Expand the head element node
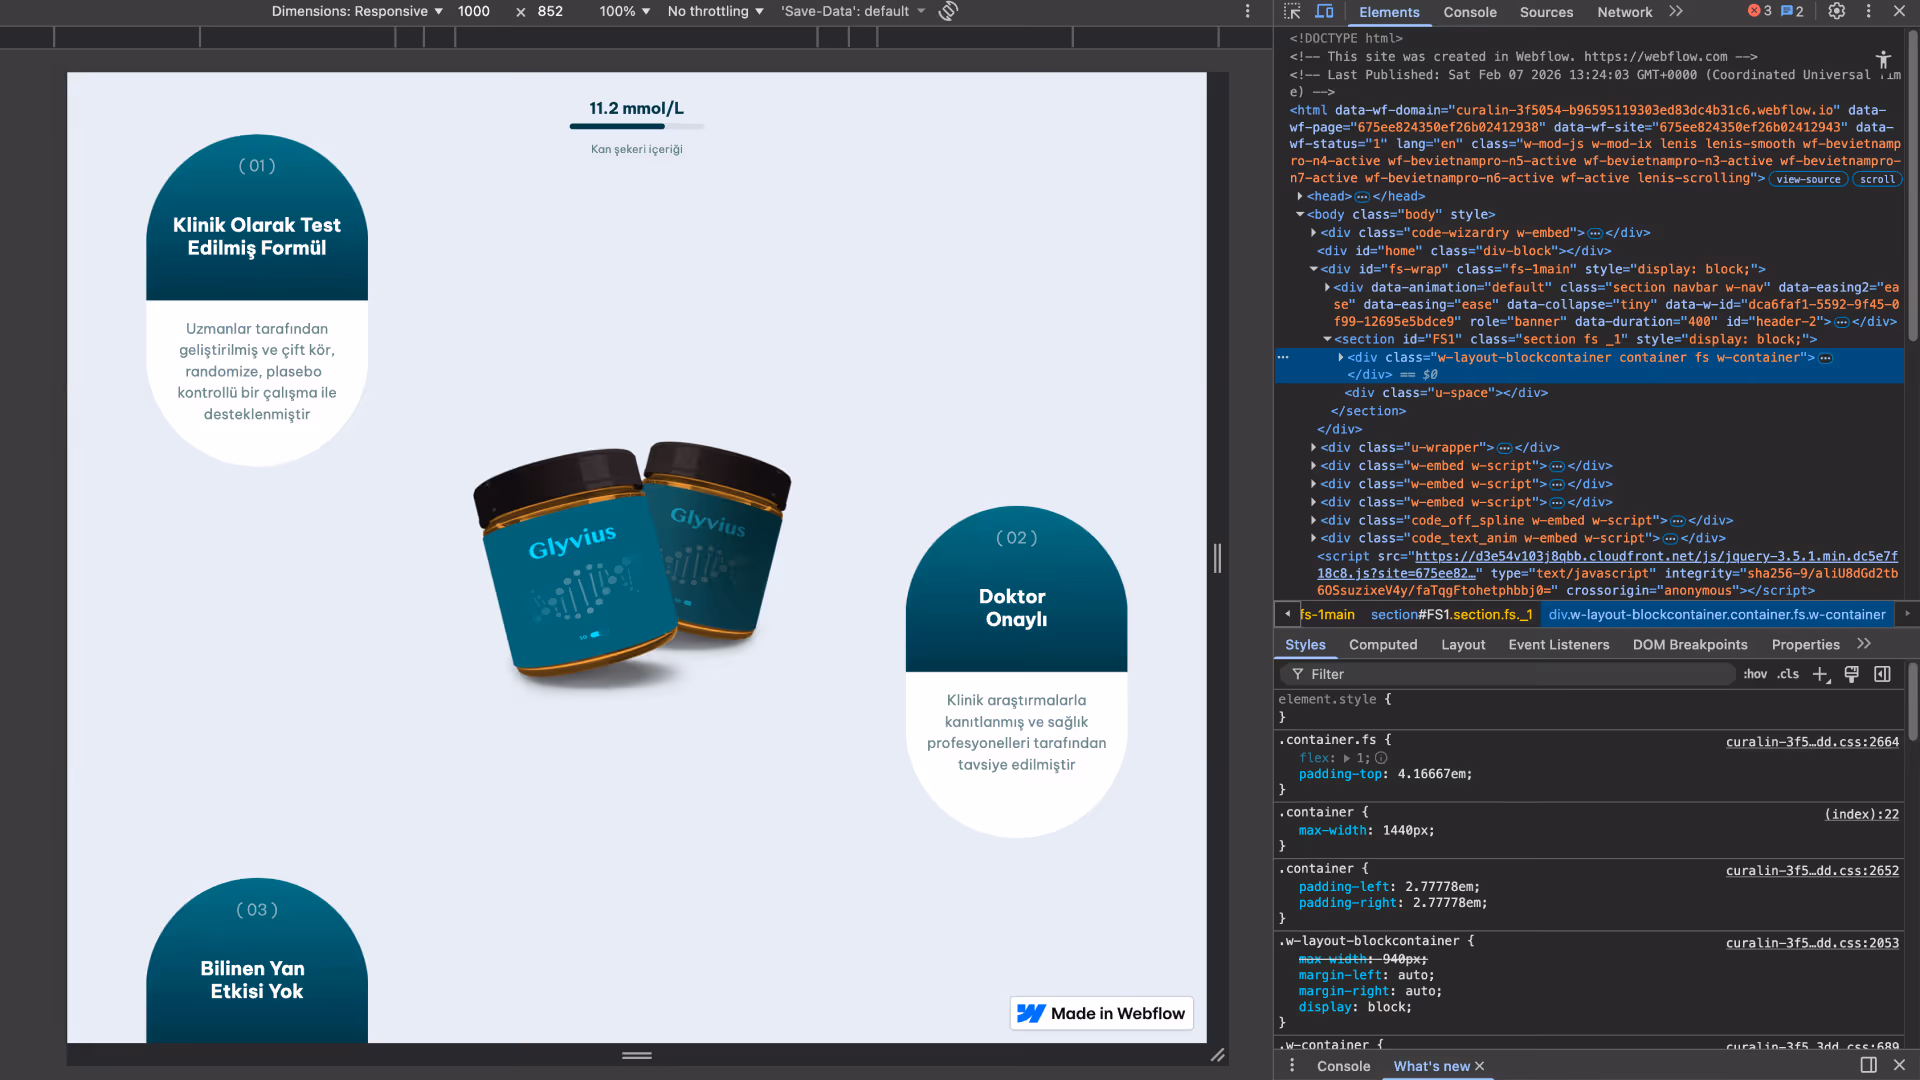 (x=1300, y=197)
